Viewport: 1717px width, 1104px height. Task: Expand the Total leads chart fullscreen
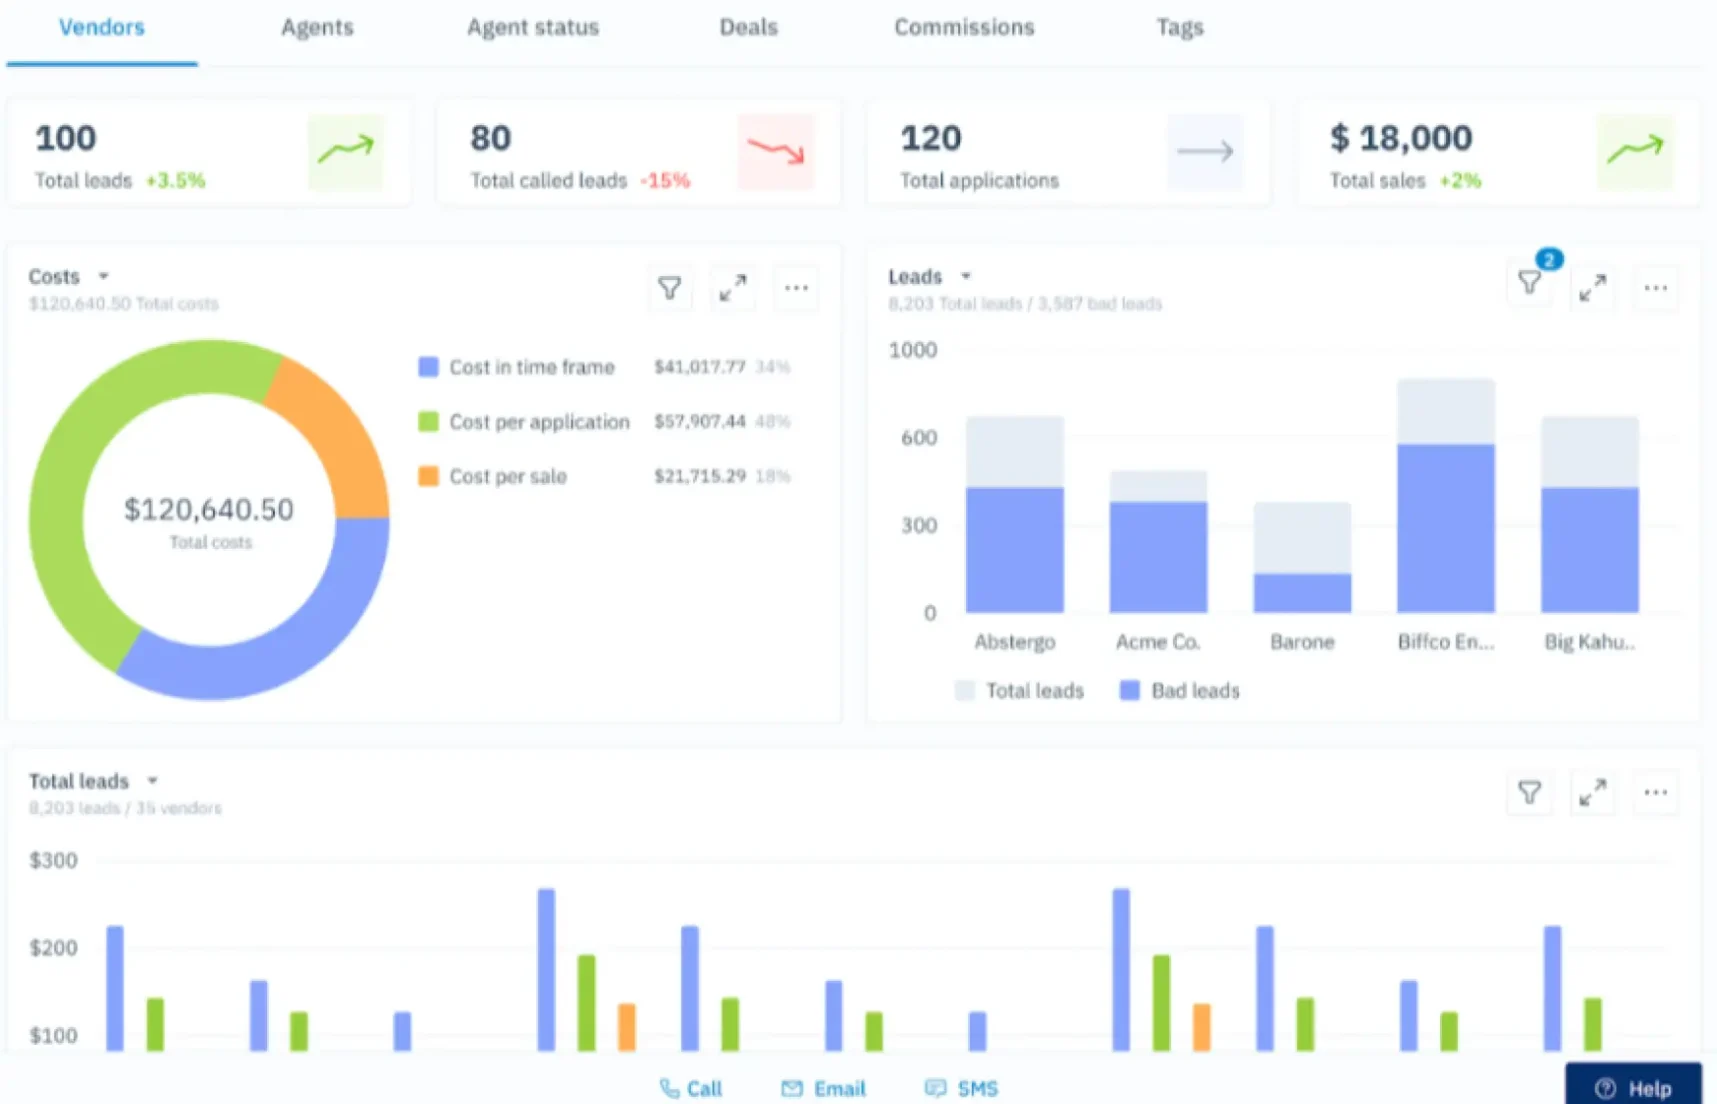[1593, 793]
